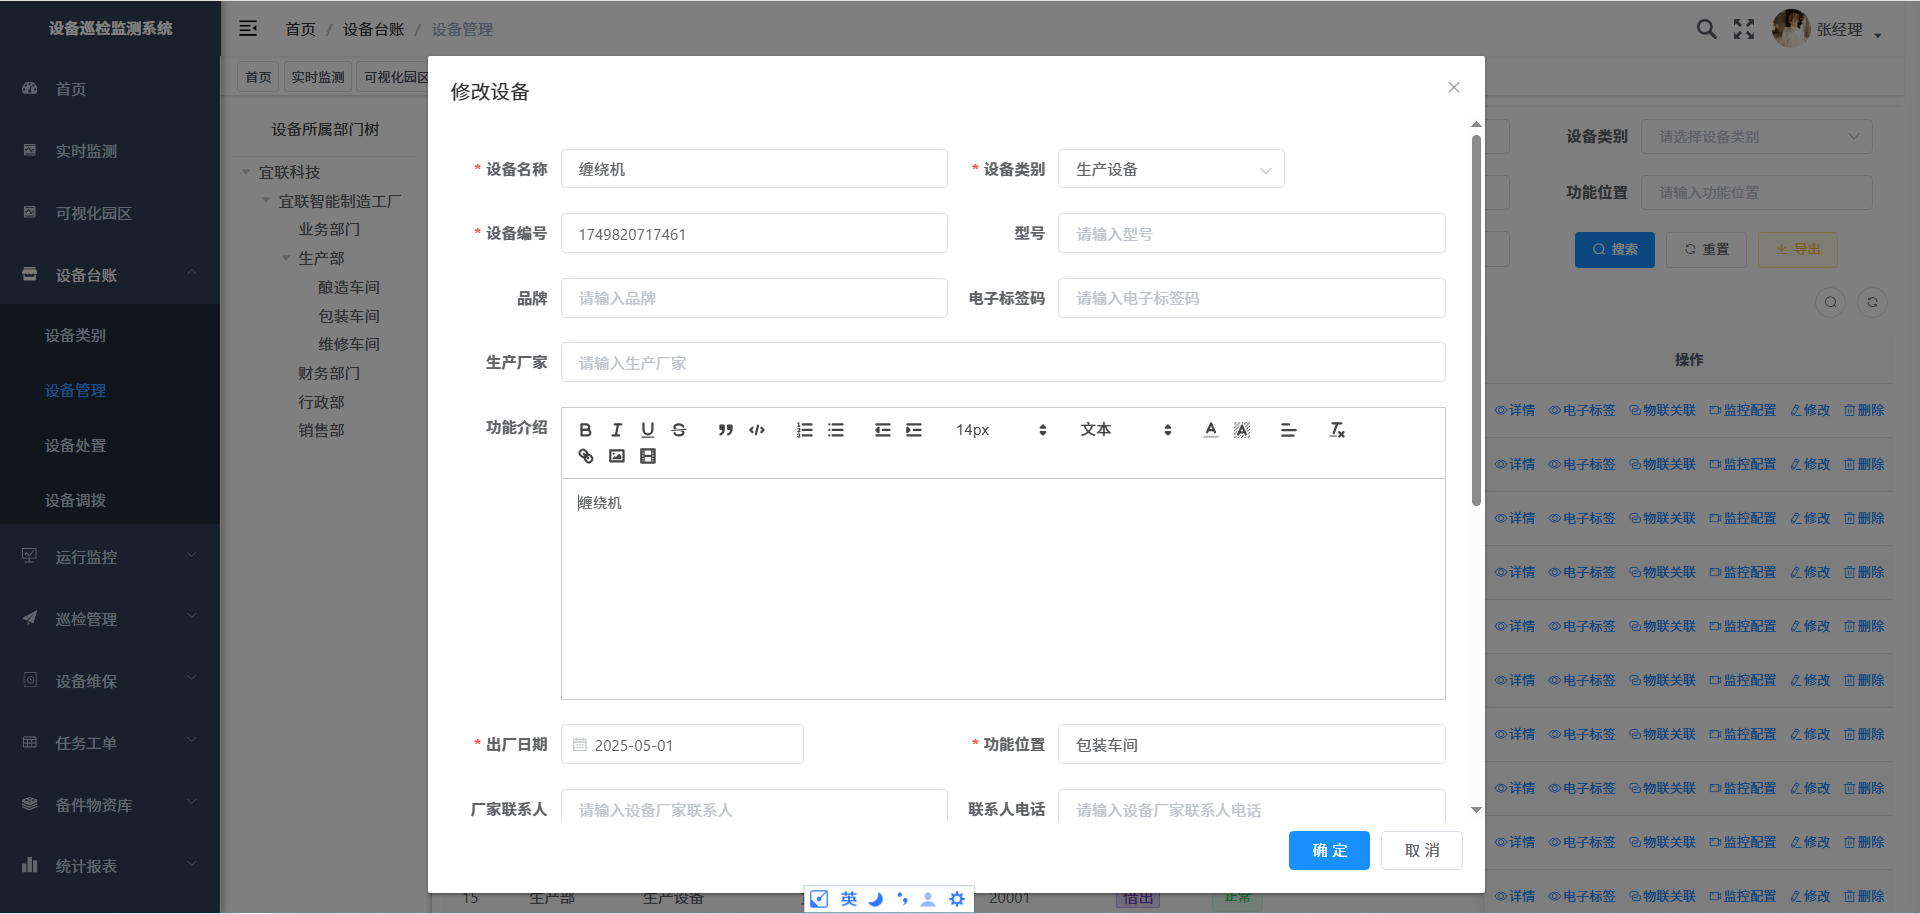
Task: Toggle bold formatting in editor toolbar
Action: (x=586, y=430)
